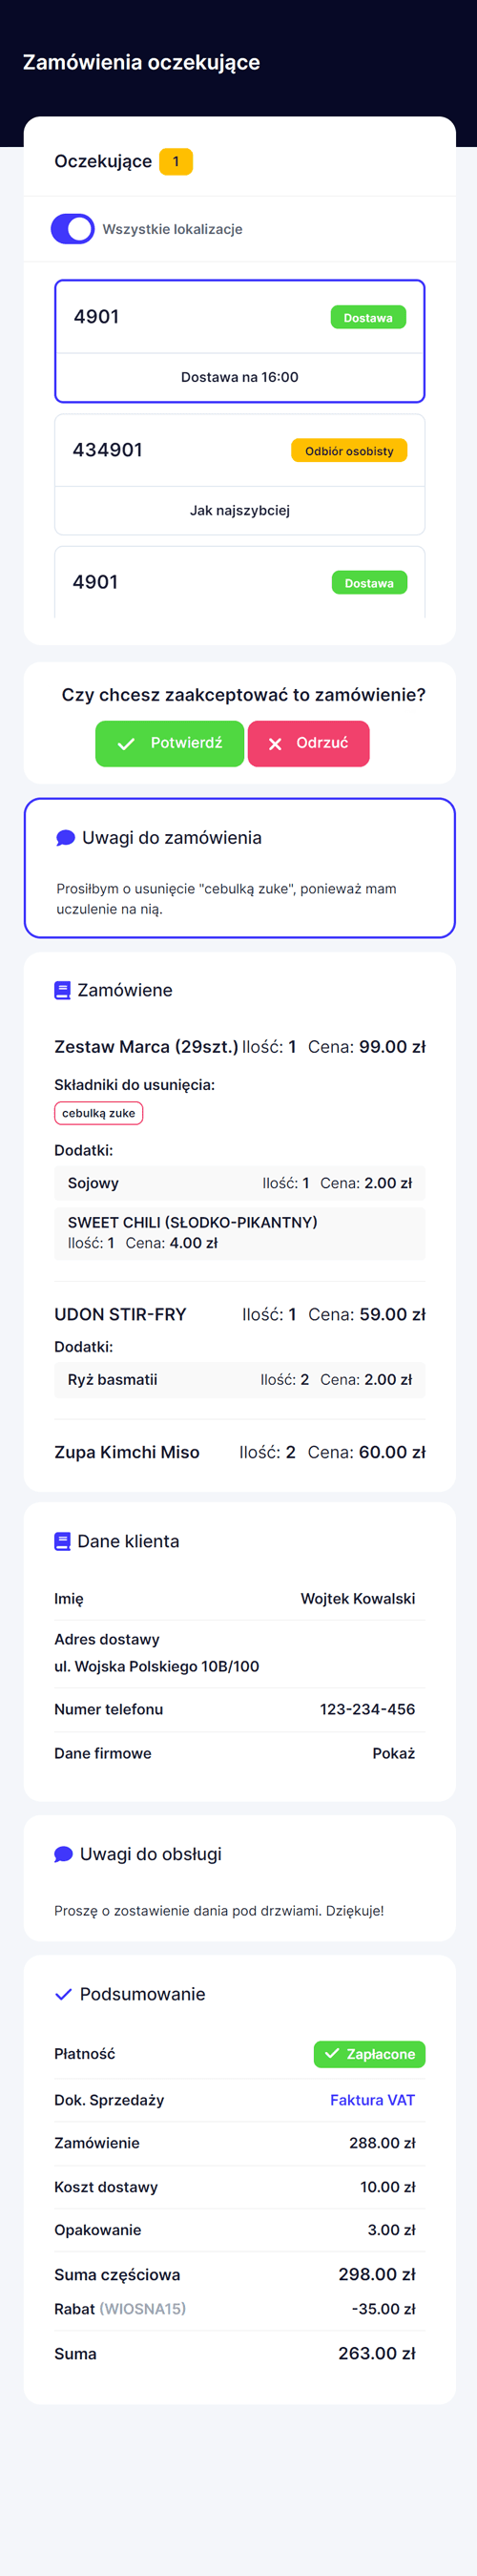Open the Faktura VAT sales document
This screenshot has width=477, height=2576.
click(x=372, y=2100)
